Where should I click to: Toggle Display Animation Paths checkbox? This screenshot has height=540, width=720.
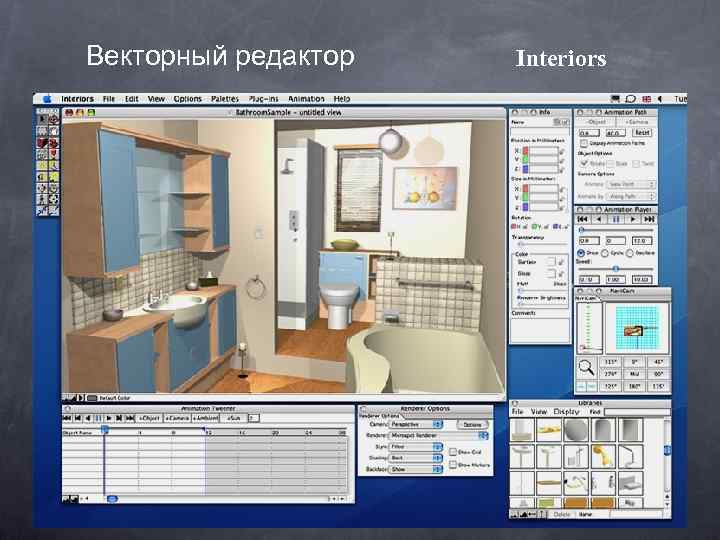pyautogui.click(x=584, y=143)
